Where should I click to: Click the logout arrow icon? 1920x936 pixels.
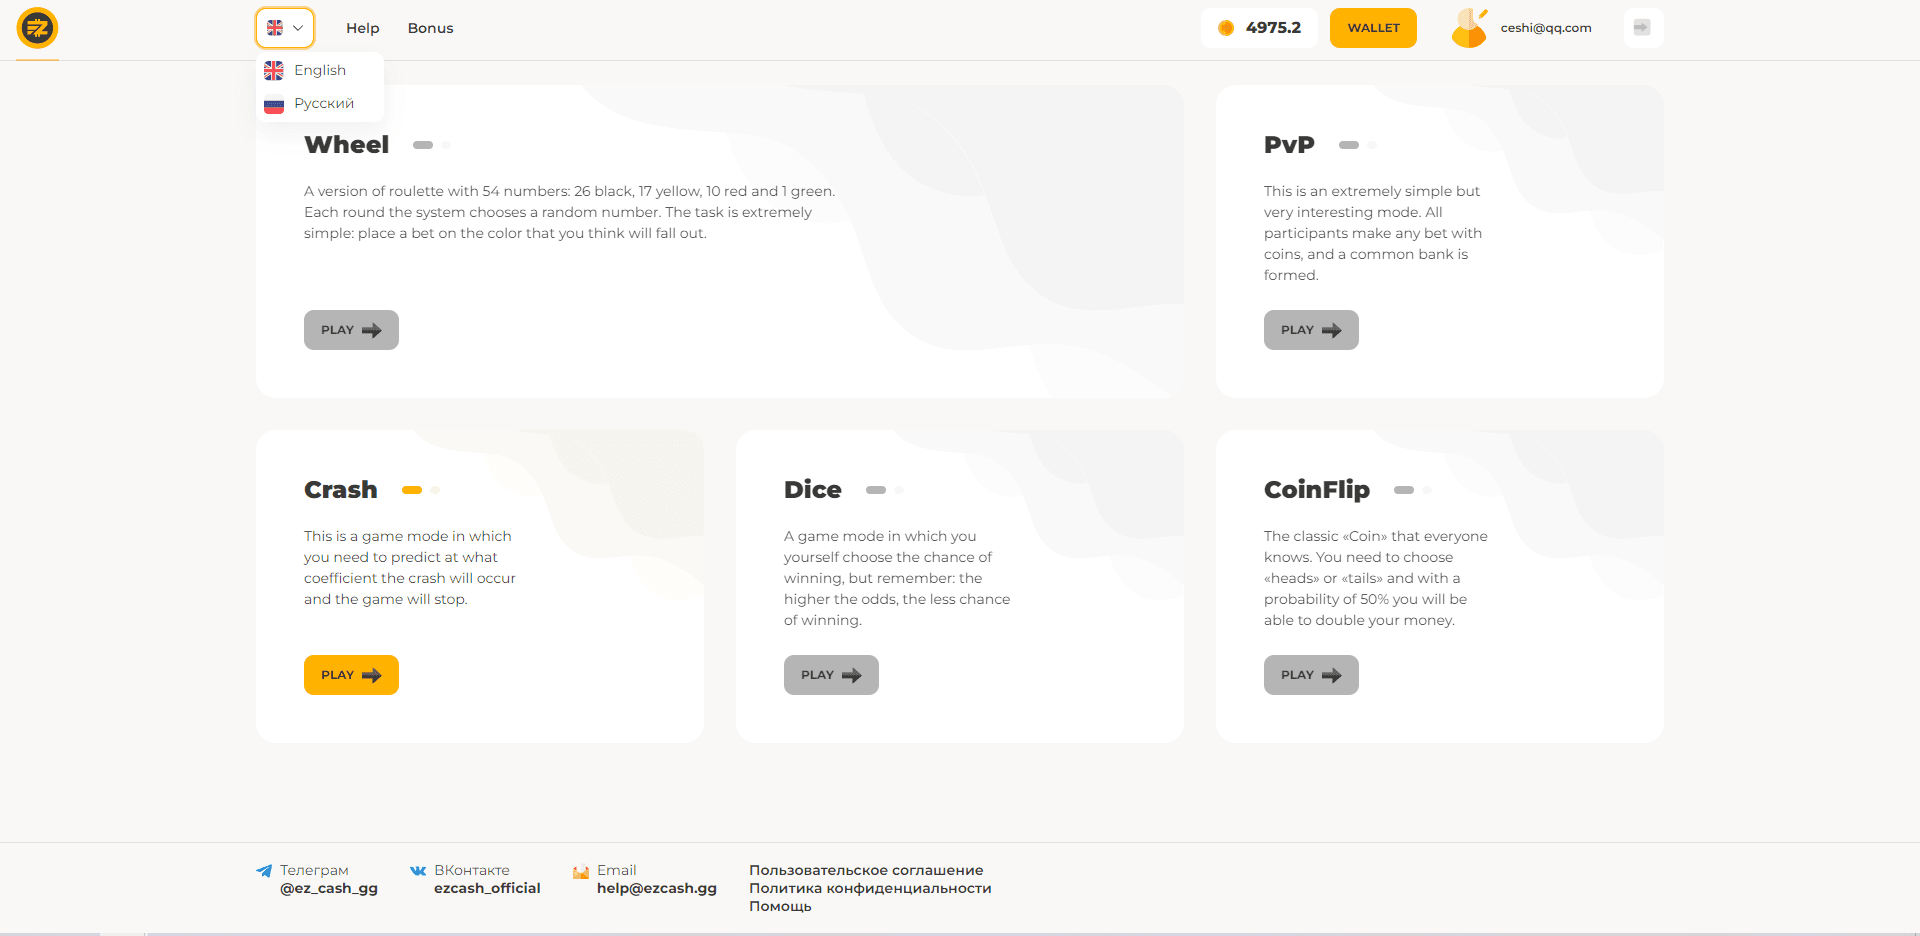point(1642,28)
